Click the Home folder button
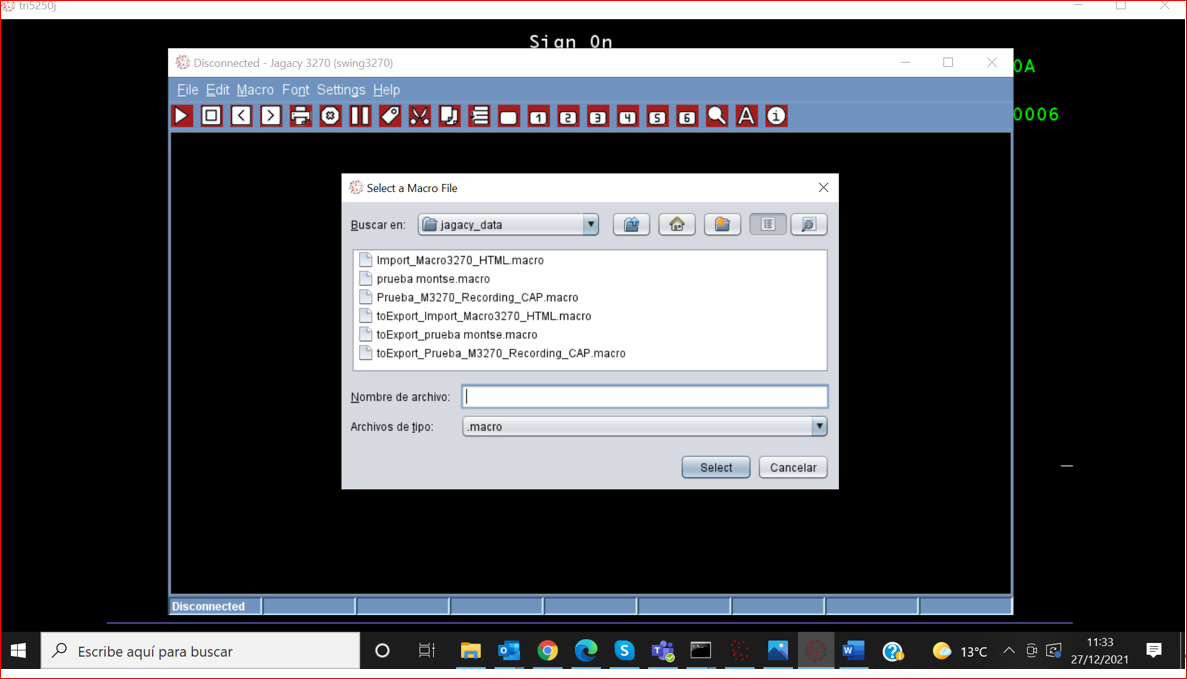1187x679 pixels. coord(677,225)
